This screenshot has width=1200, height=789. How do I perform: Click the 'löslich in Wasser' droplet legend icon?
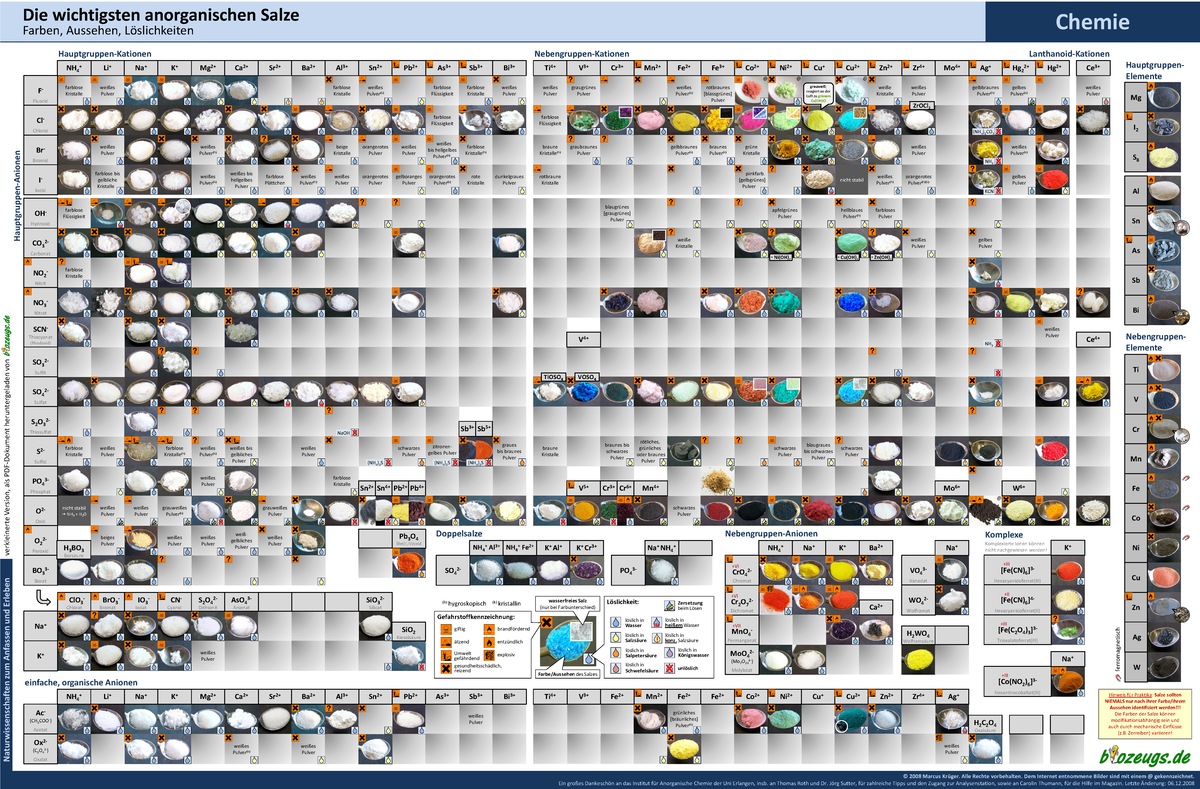pos(615,621)
